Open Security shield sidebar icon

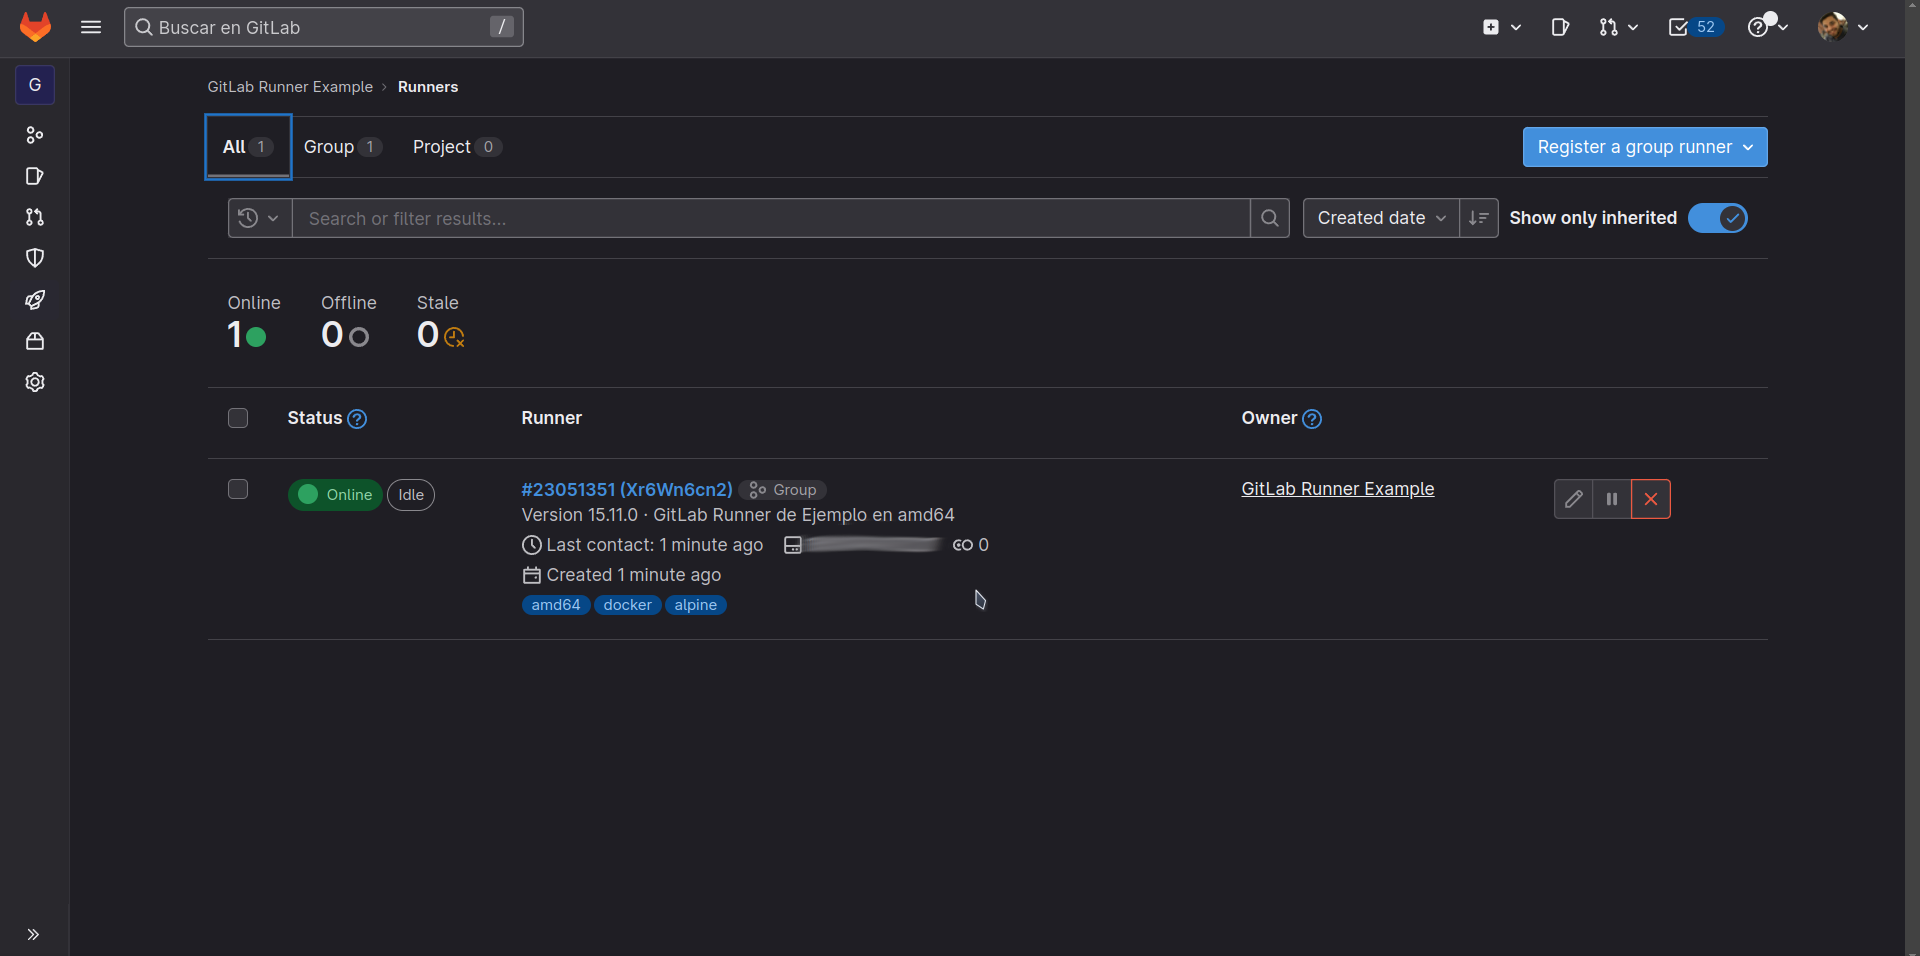35,258
